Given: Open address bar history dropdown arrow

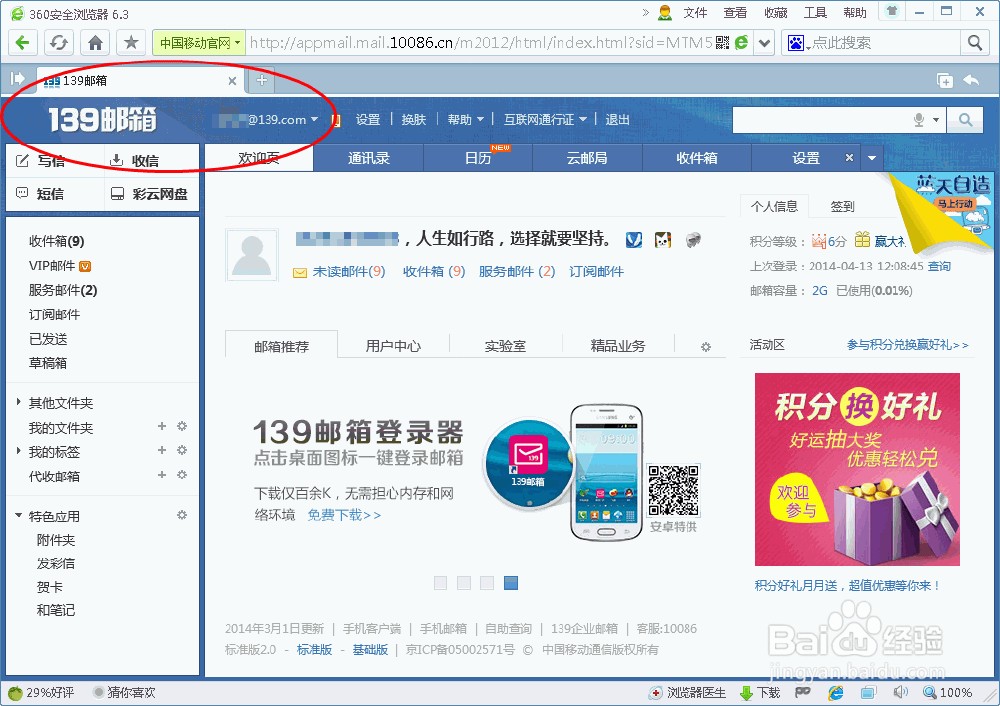Looking at the screenshot, I should point(764,43).
